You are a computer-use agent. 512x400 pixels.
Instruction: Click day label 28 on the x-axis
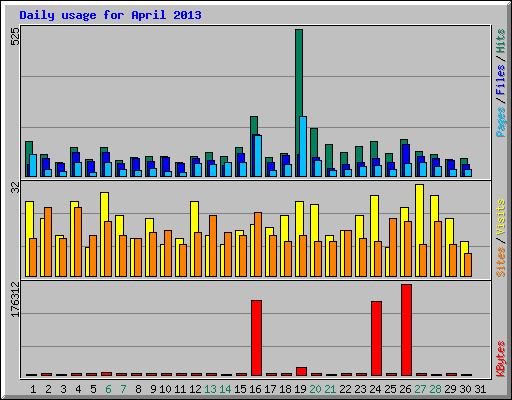[x=435, y=389]
